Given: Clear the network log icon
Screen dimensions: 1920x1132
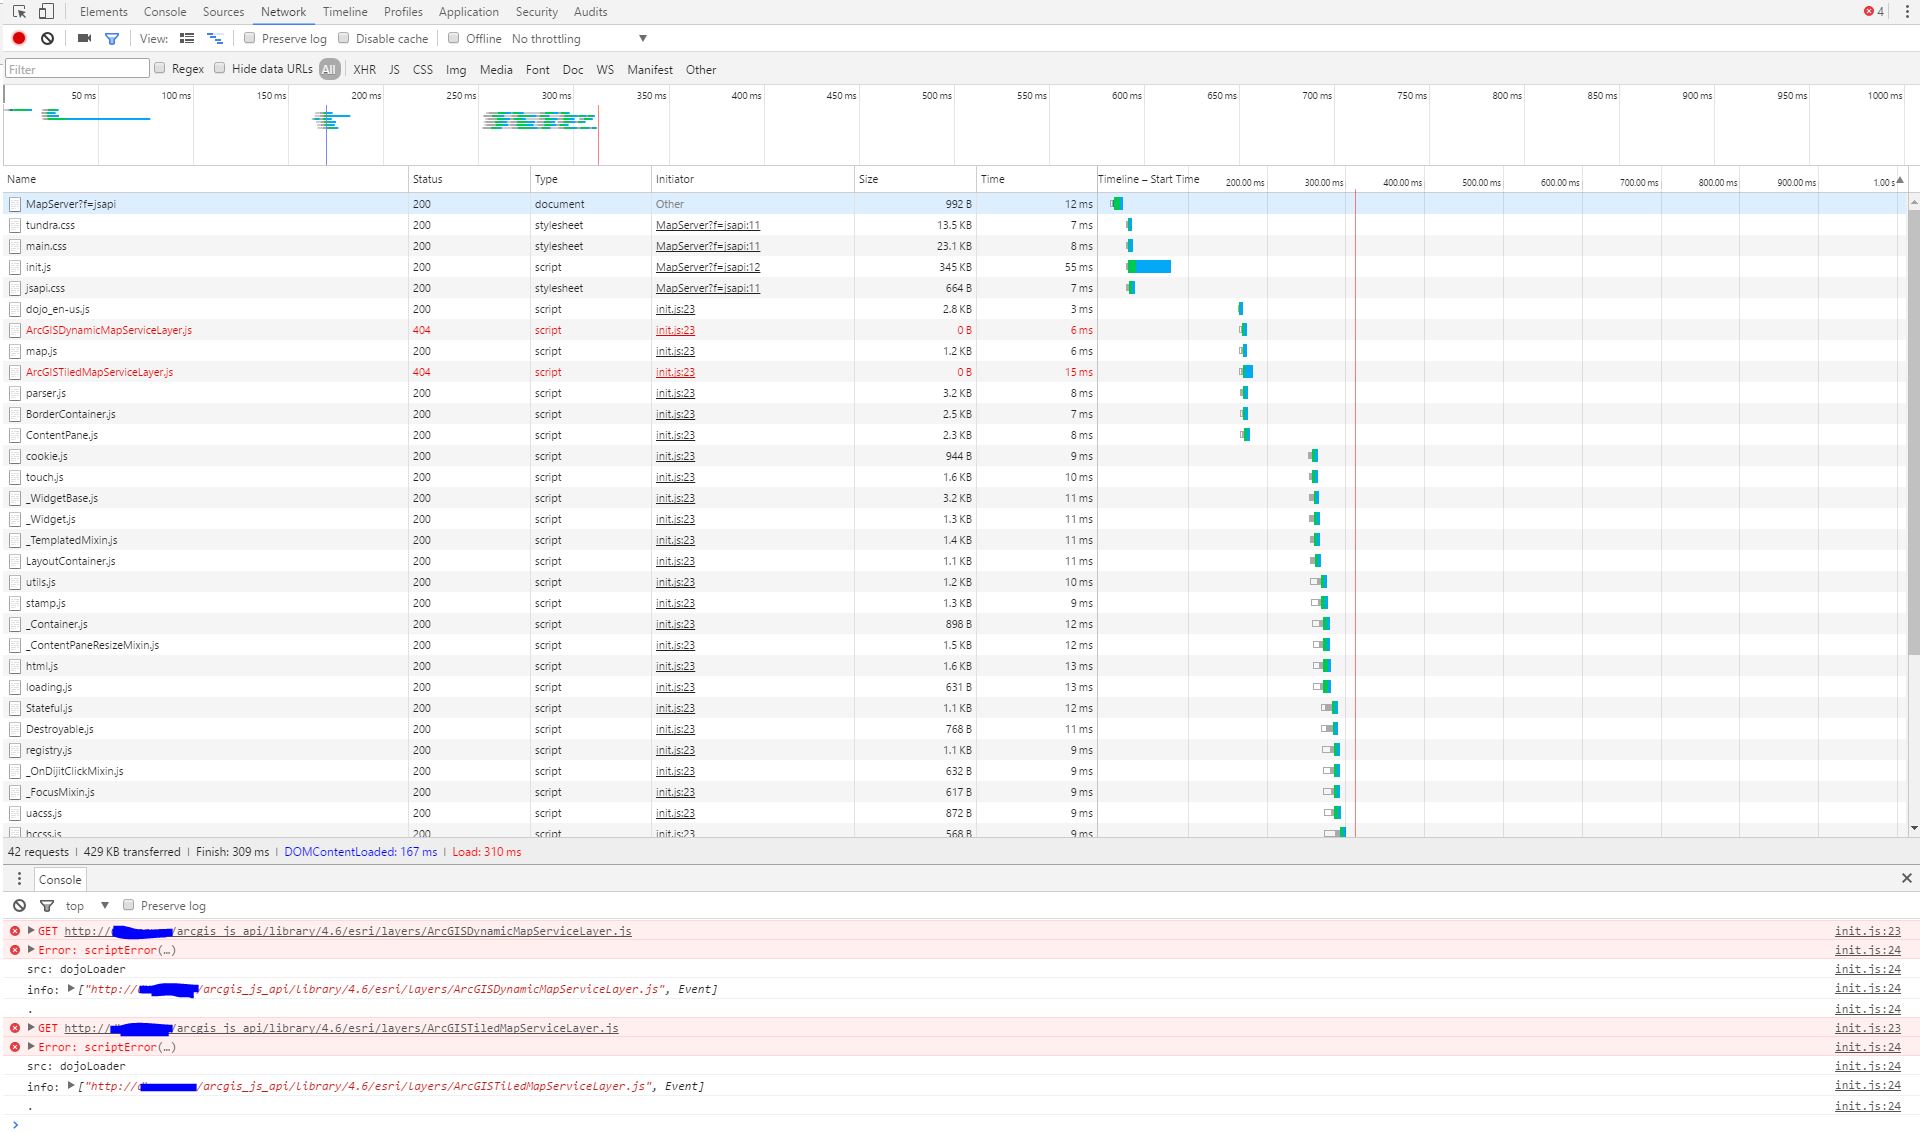Looking at the screenshot, I should 47,38.
